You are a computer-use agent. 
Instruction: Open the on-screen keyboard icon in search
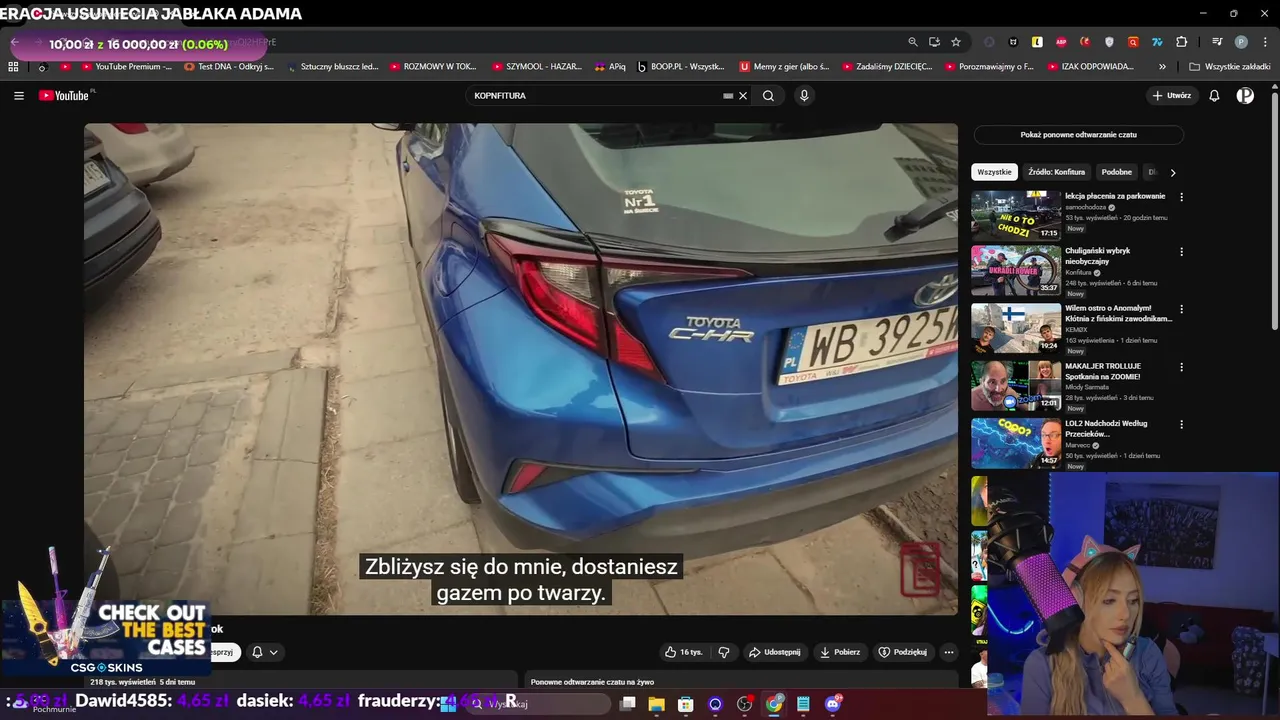click(x=728, y=96)
